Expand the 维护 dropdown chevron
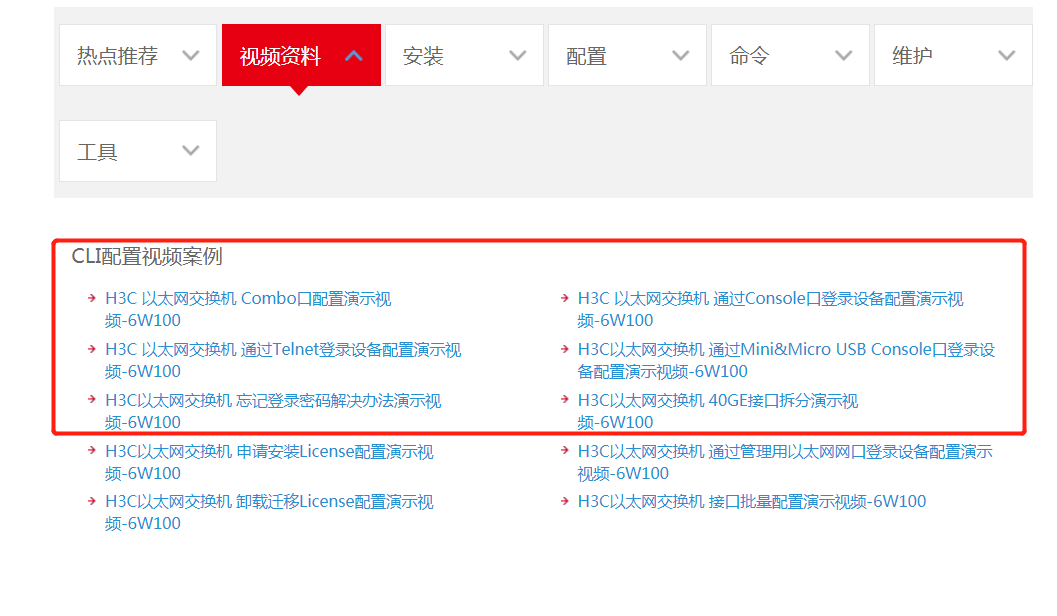 (x=1006, y=56)
